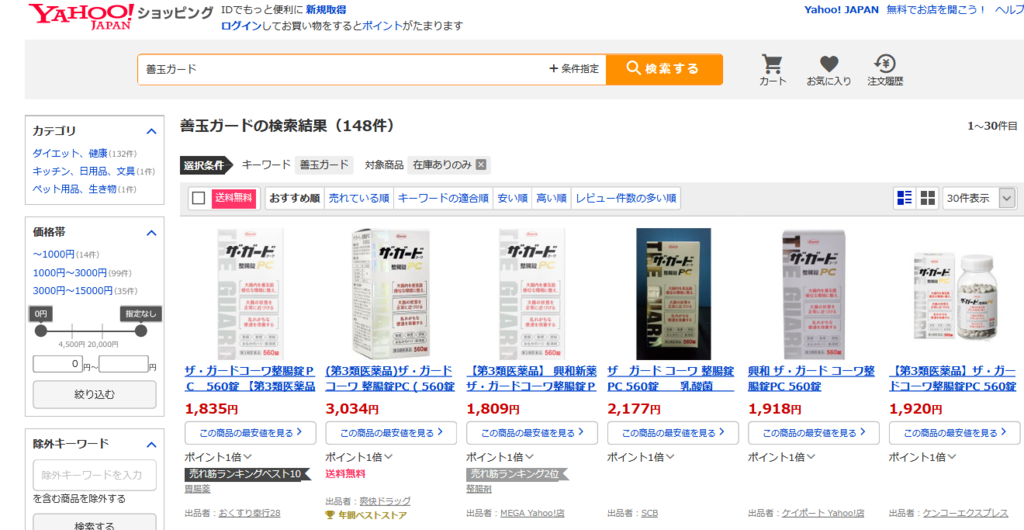This screenshot has width=1024, height=530.
Task: Click the ポイント link in header
Action: [x=382, y=26]
